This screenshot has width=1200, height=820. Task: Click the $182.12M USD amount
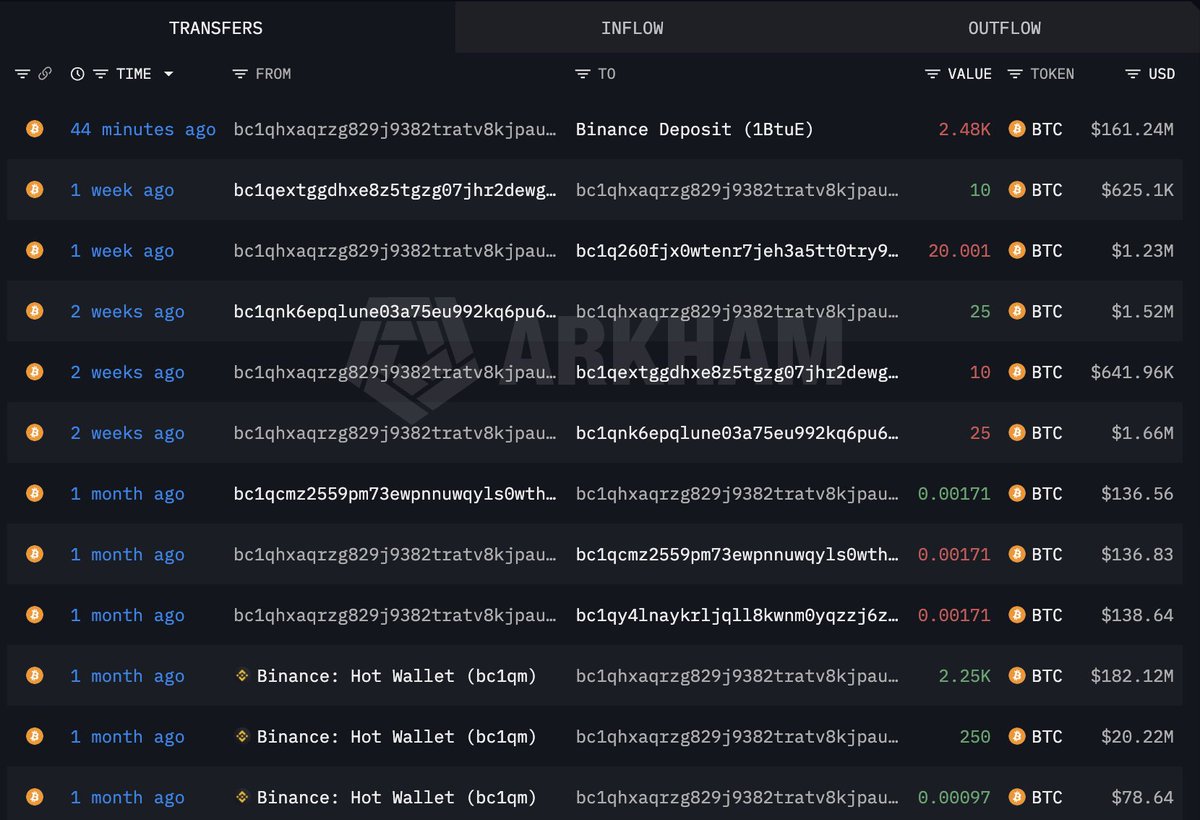point(1132,677)
